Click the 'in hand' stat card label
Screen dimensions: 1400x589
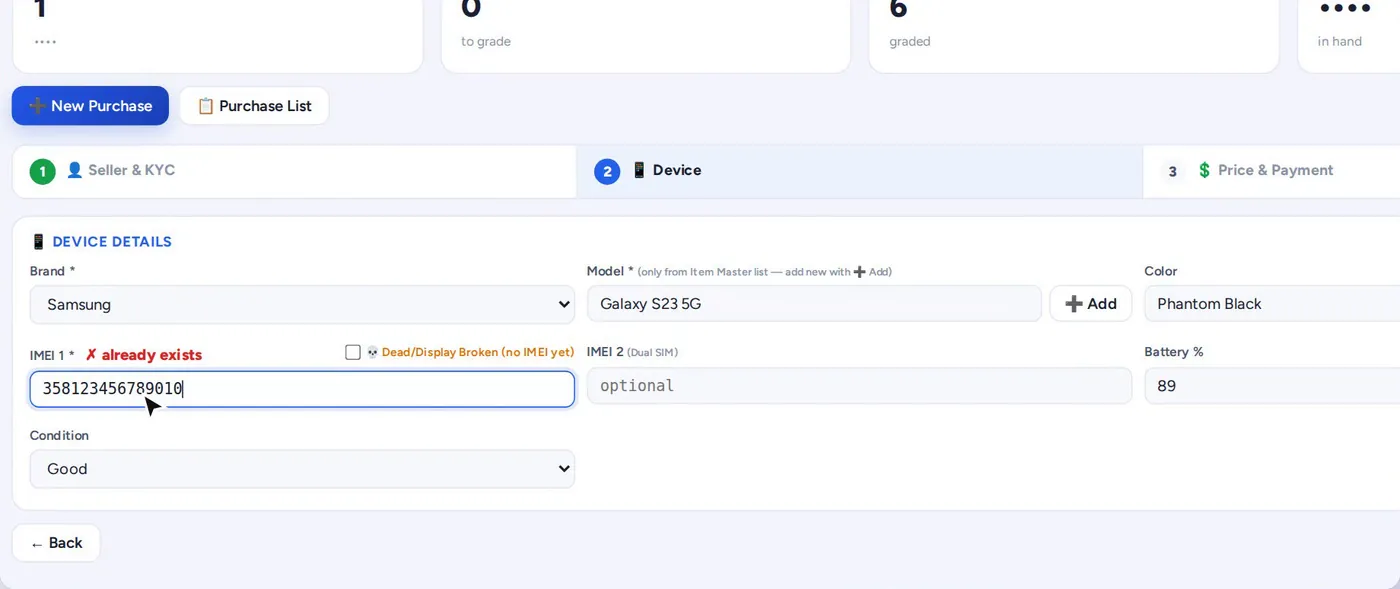coord(1340,42)
